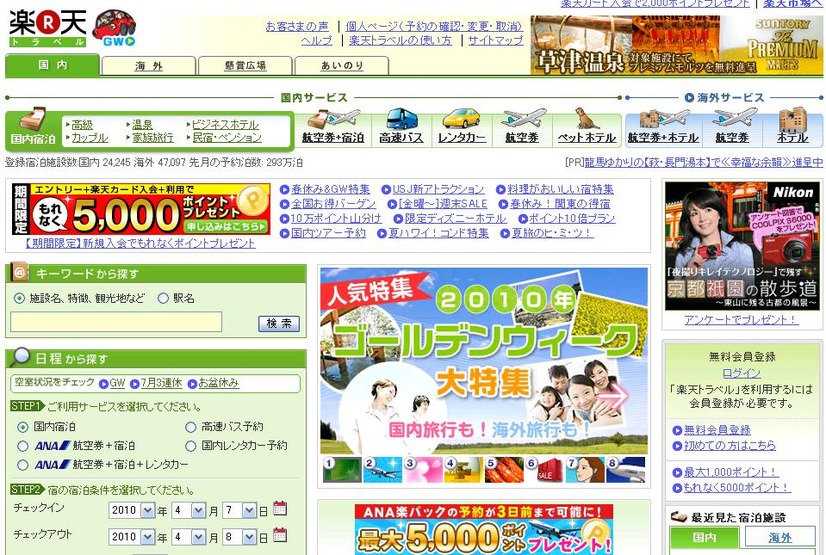Select 国内 tab in 最近見た宿泊施設
This screenshot has width=826, height=555.
pyautogui.click(x=704, y=538)
